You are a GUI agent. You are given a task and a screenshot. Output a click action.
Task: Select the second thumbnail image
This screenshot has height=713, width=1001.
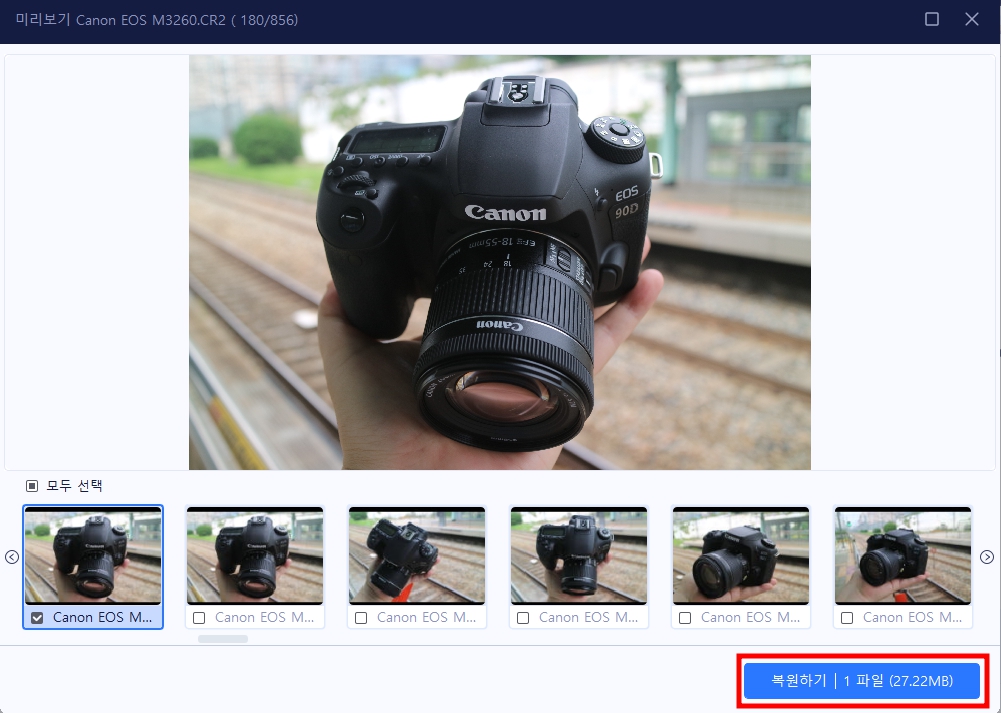pos(255,555)
